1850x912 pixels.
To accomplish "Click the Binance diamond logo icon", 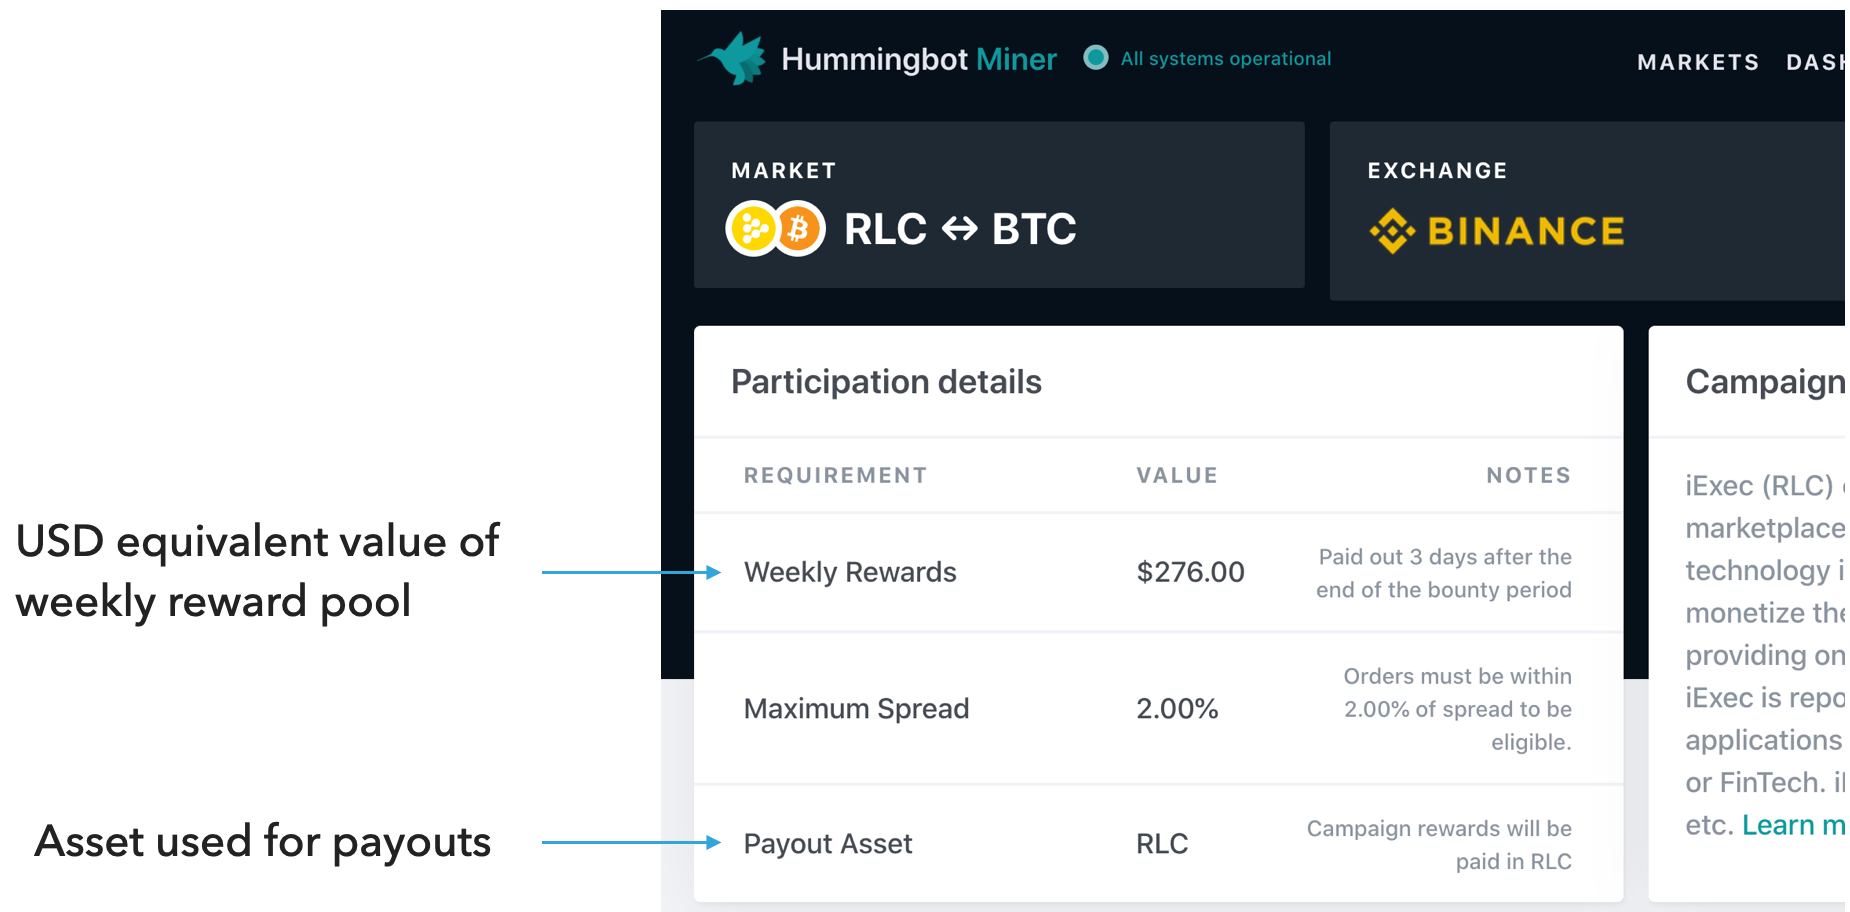I will click(1392, 231).
